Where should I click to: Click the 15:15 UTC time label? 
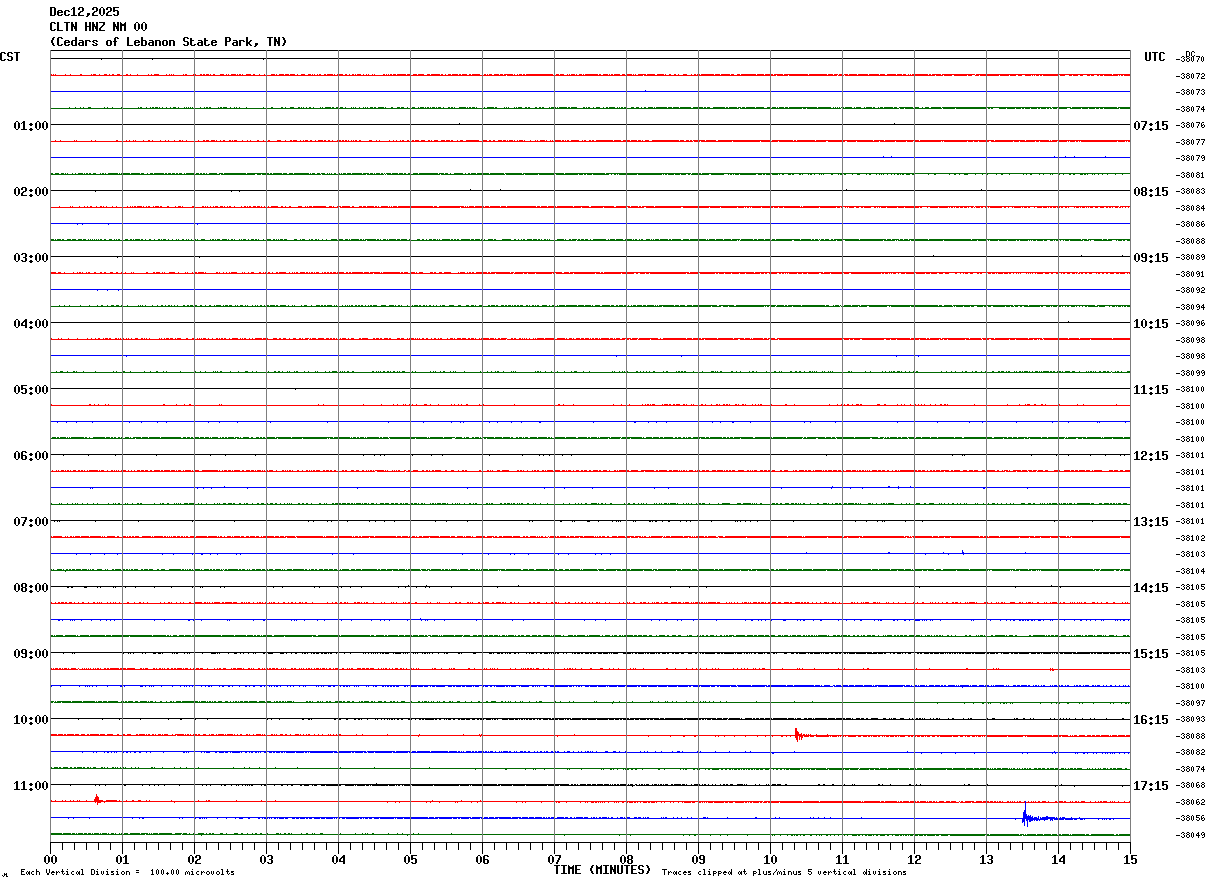click(x=1150, y=653)
